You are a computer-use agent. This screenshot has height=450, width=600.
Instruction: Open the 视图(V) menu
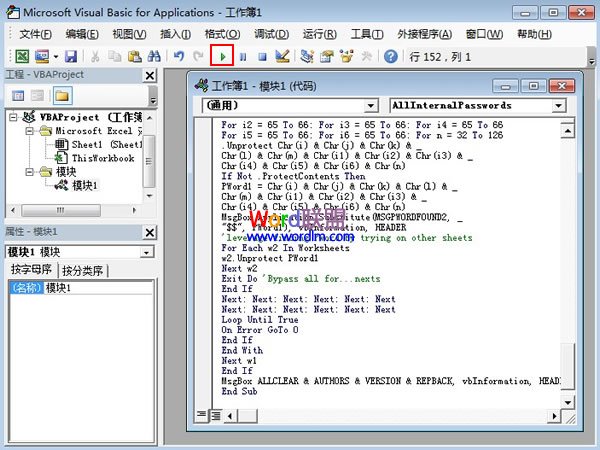pyautogui.click(x=129, y=34)
